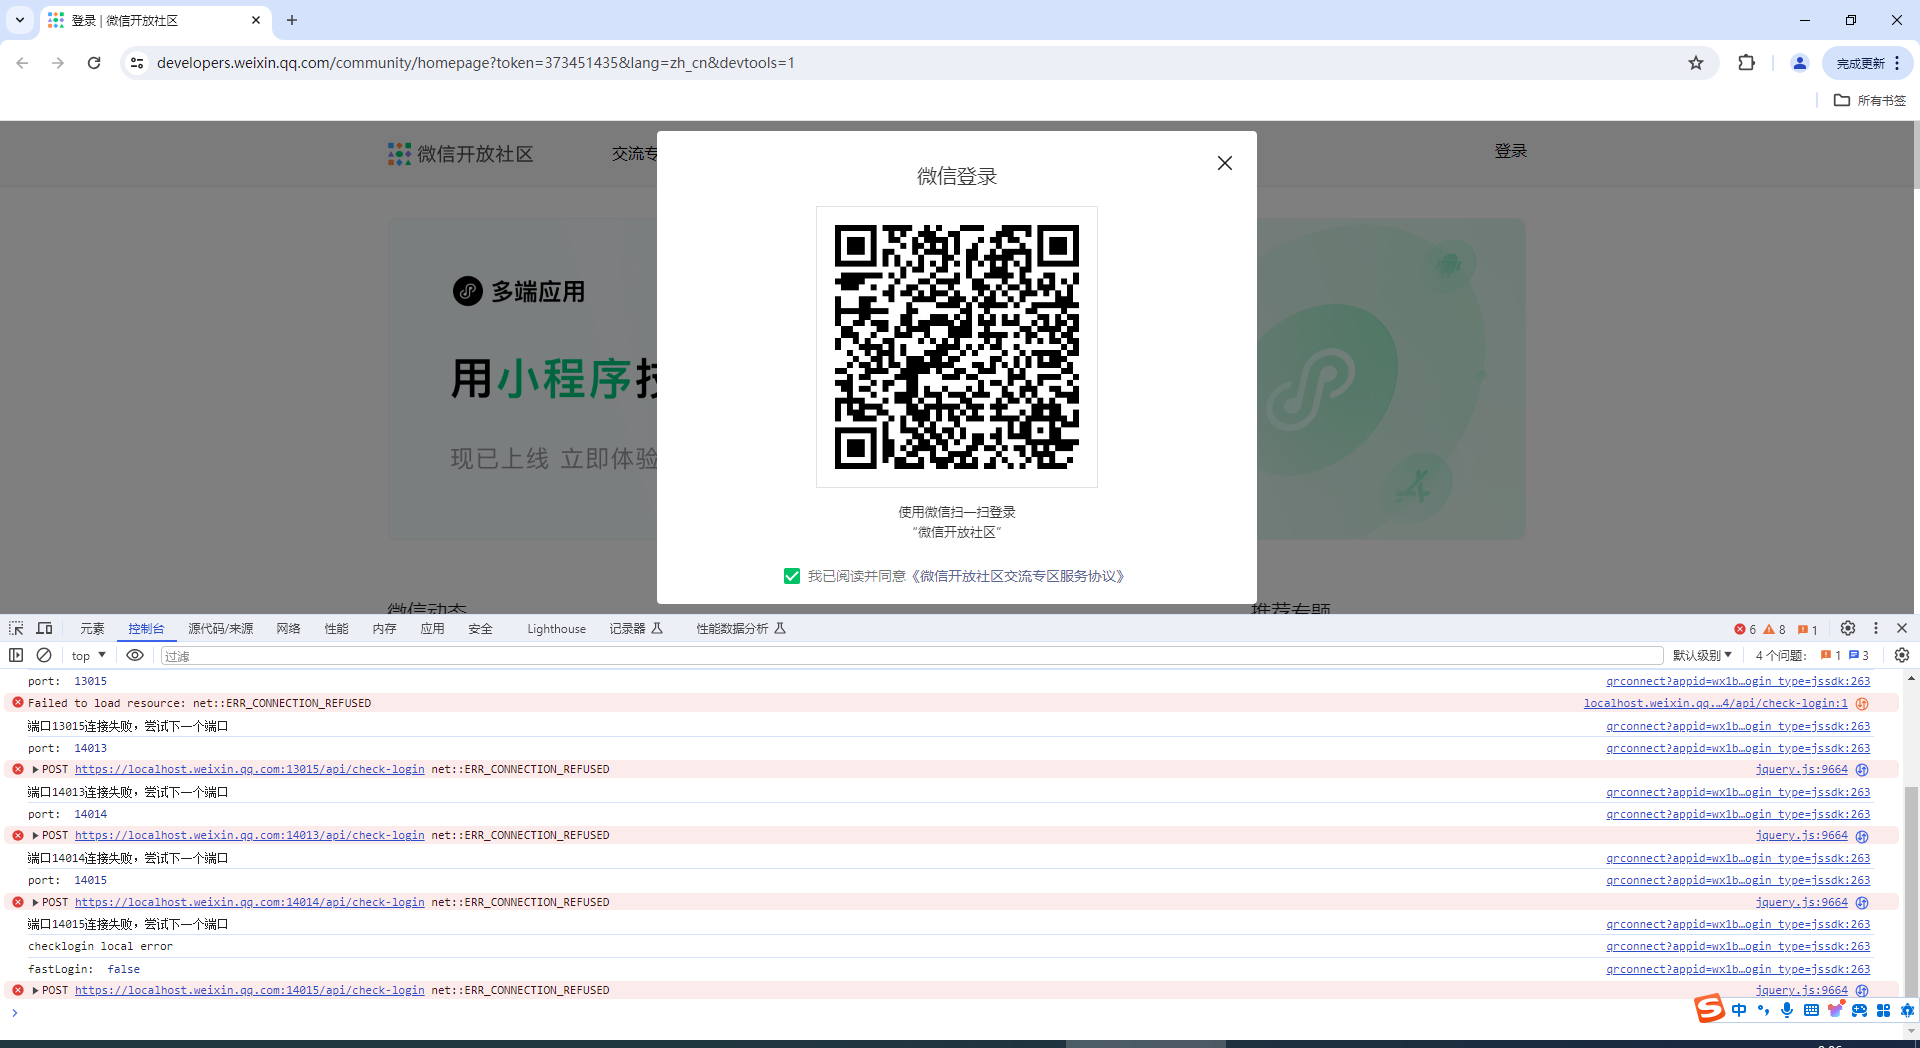The width and height of the screenshot is (1920, 1048).
Task: Switch to the 内存 tab
Action: pyautogui.click(x=384, y=629)
